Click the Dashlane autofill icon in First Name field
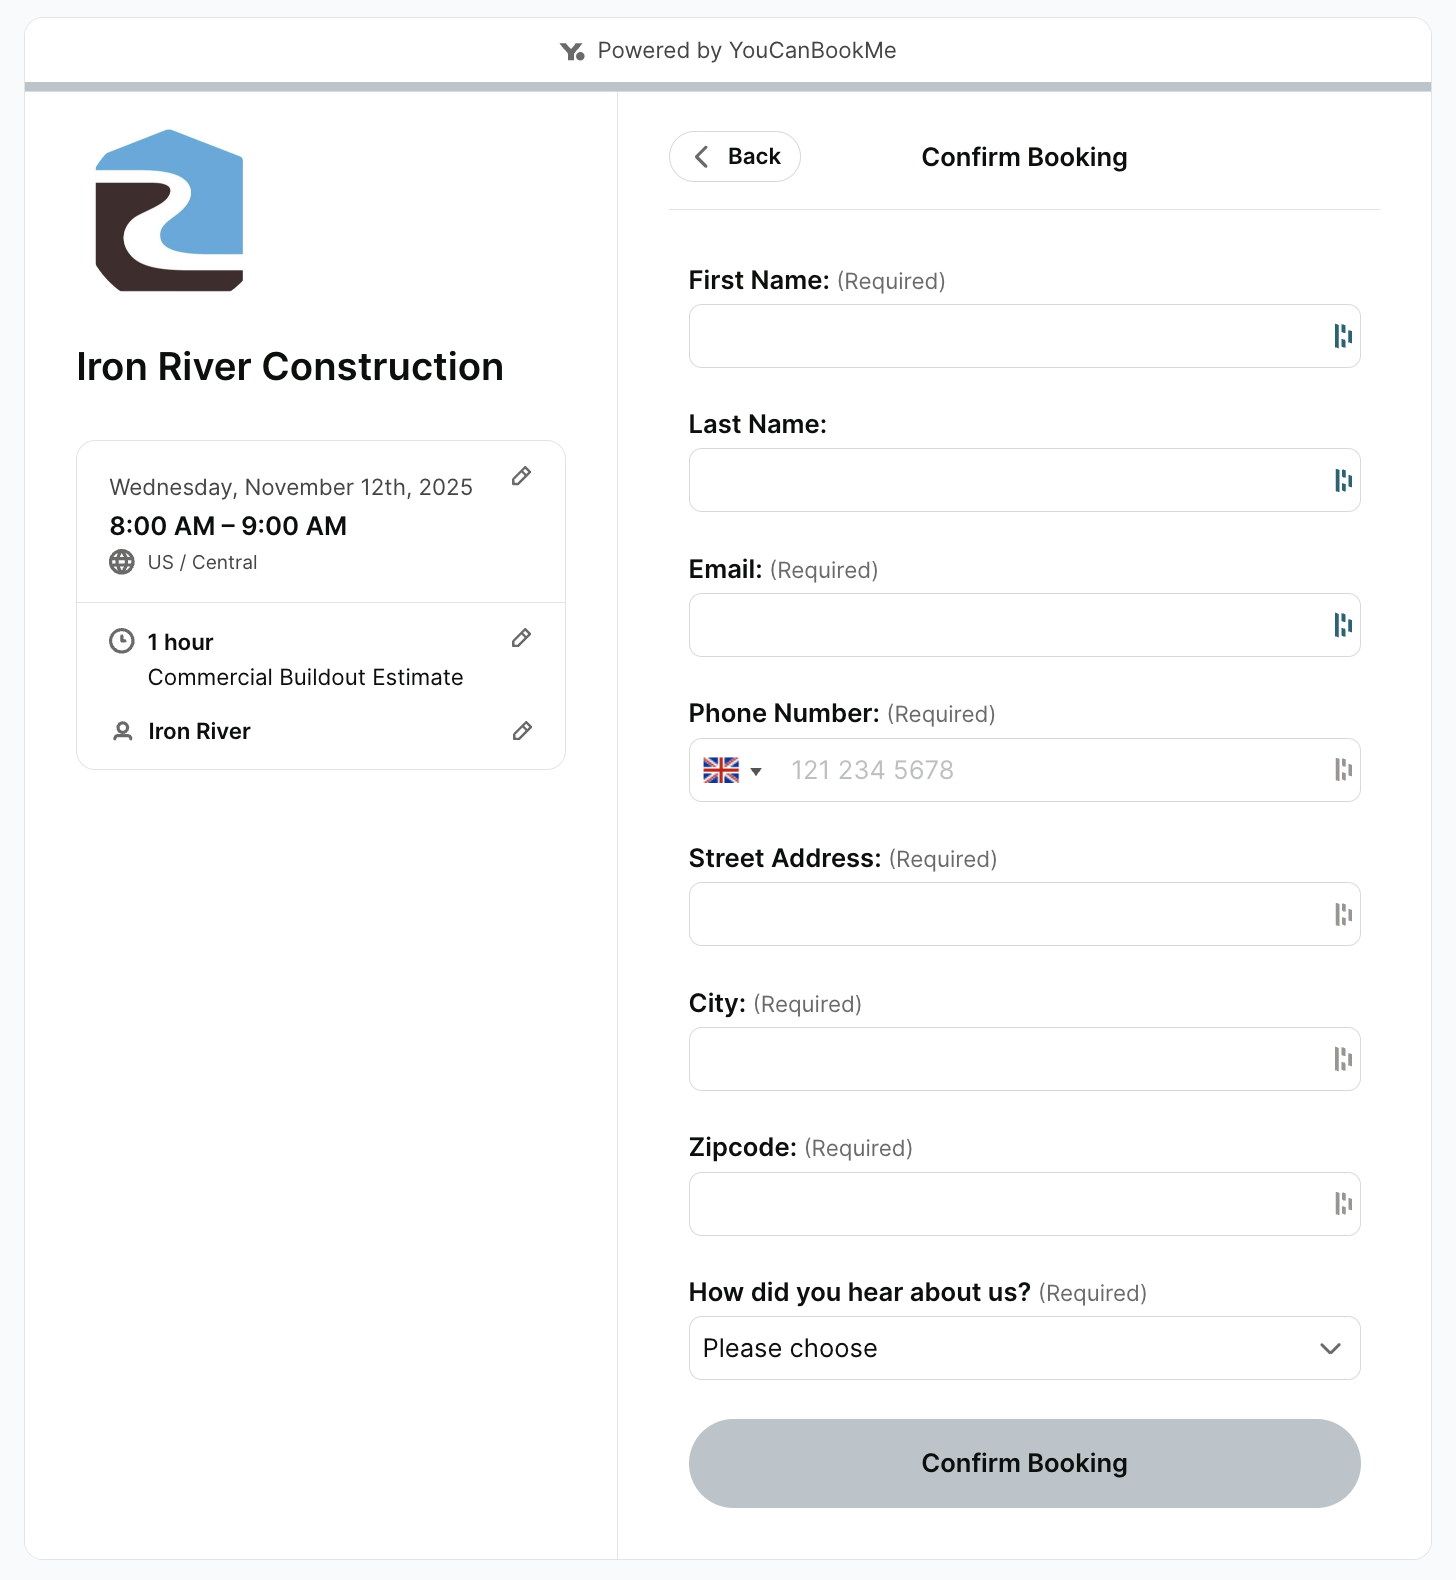The width and height of the screenshot is (1456, 1580). point(1343,336)
